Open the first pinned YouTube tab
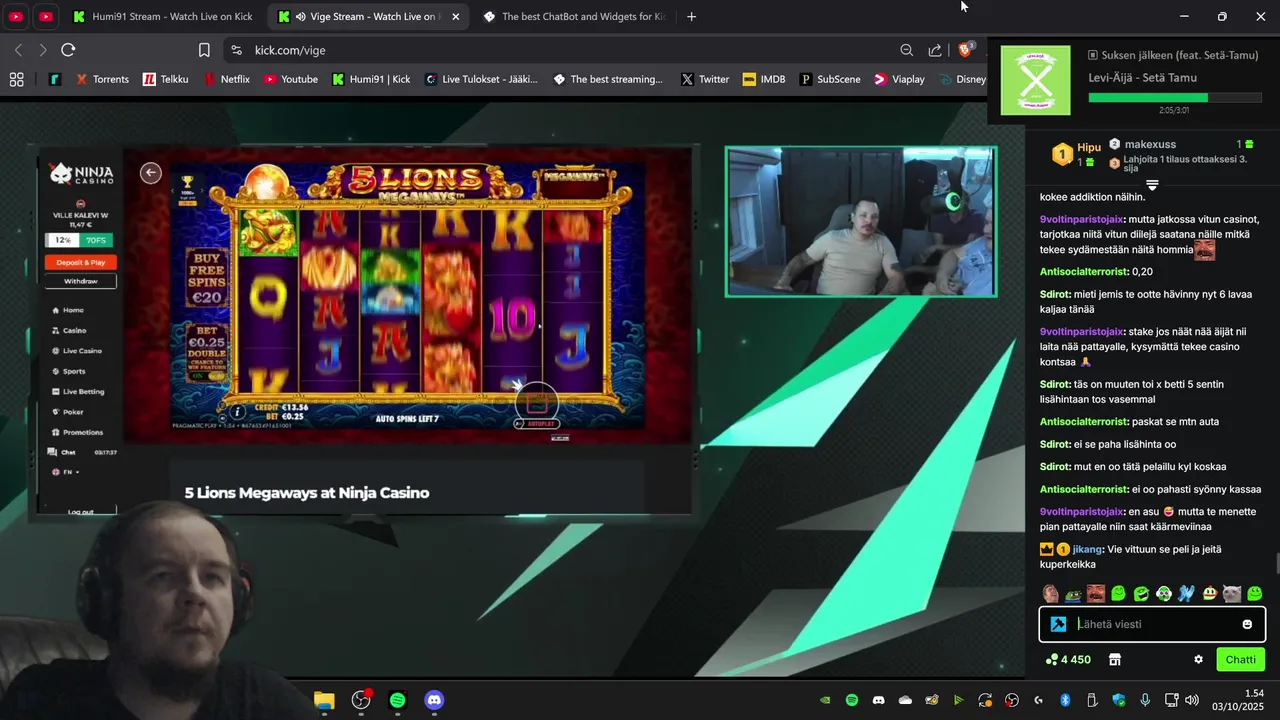 [x=16, y=16]
